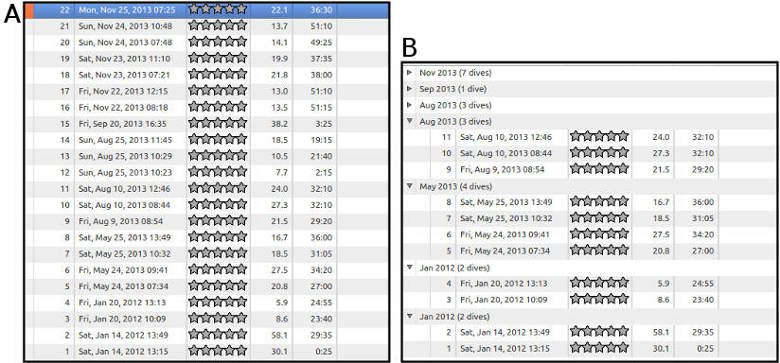This screenshot has height=363, width=780.
Task: Click dive 8's star rating in panel B
Action: pyautogui.click(x=600, y=201)
